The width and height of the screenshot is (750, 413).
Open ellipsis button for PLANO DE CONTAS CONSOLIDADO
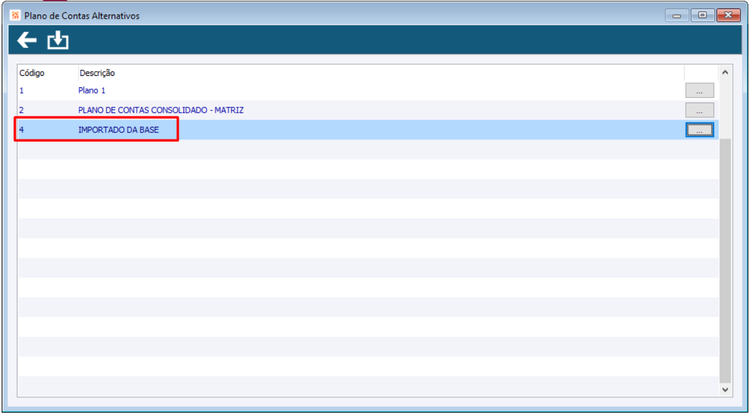tap(699, 110)
